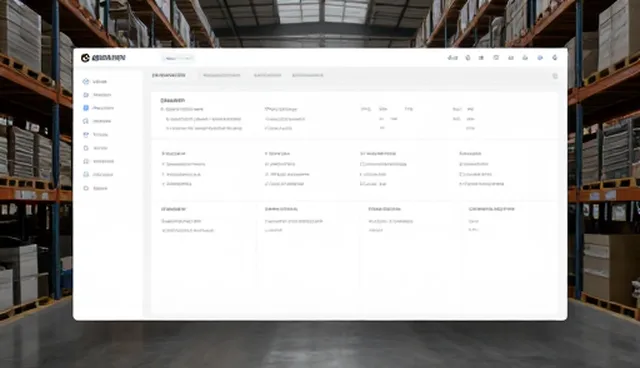This screenshot has width=640, height=368.
Task: Click the first link under bottom-left heading
Action: point(181,221)
